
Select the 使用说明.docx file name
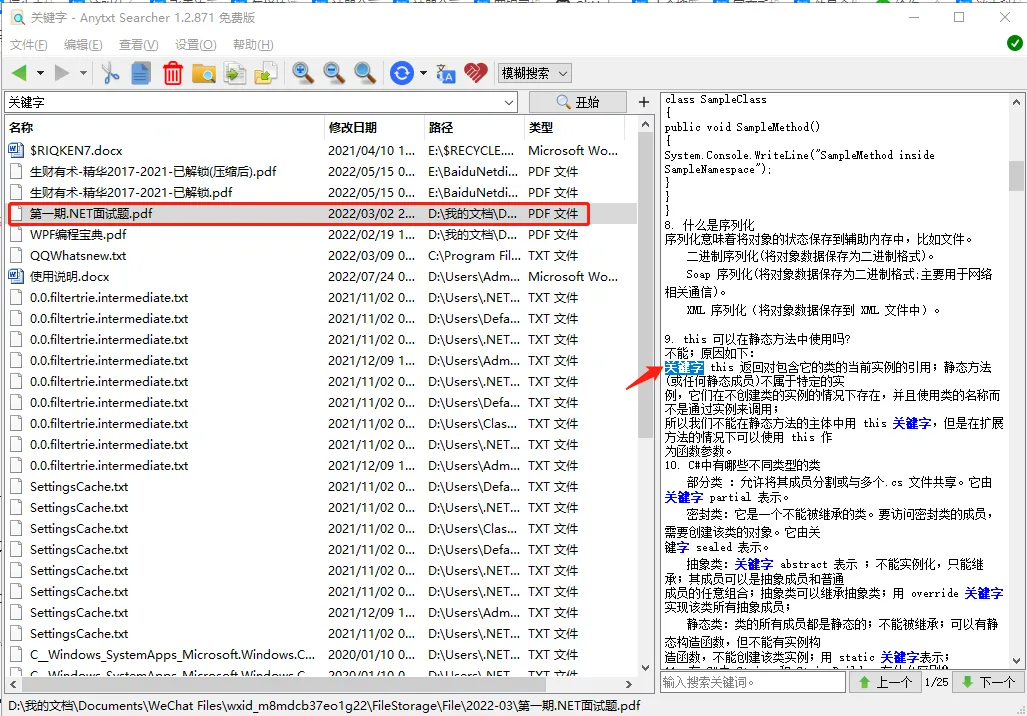tap(69, 276)
